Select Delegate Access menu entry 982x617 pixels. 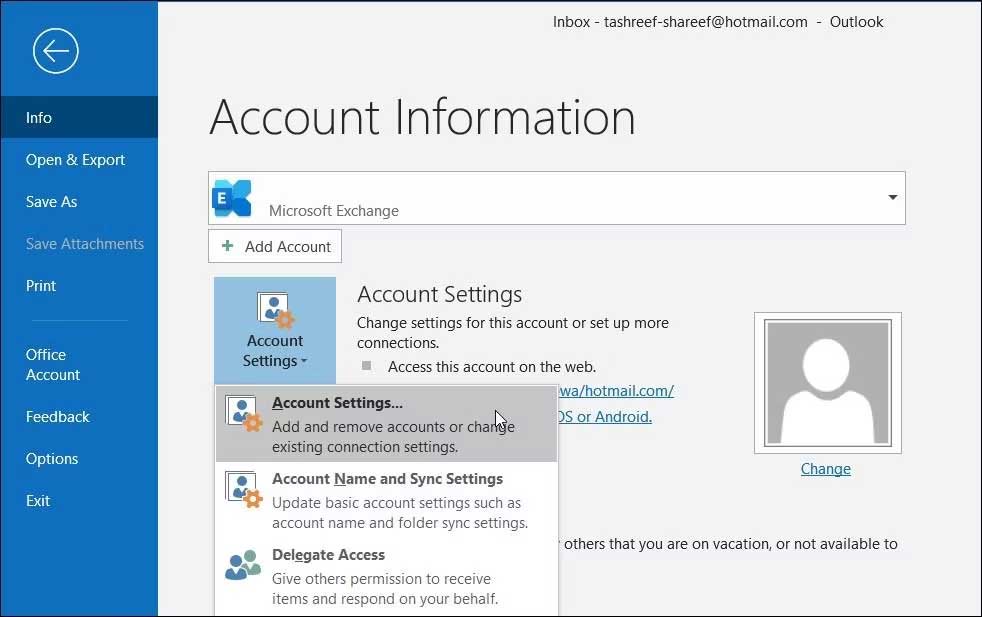(328, 555)
